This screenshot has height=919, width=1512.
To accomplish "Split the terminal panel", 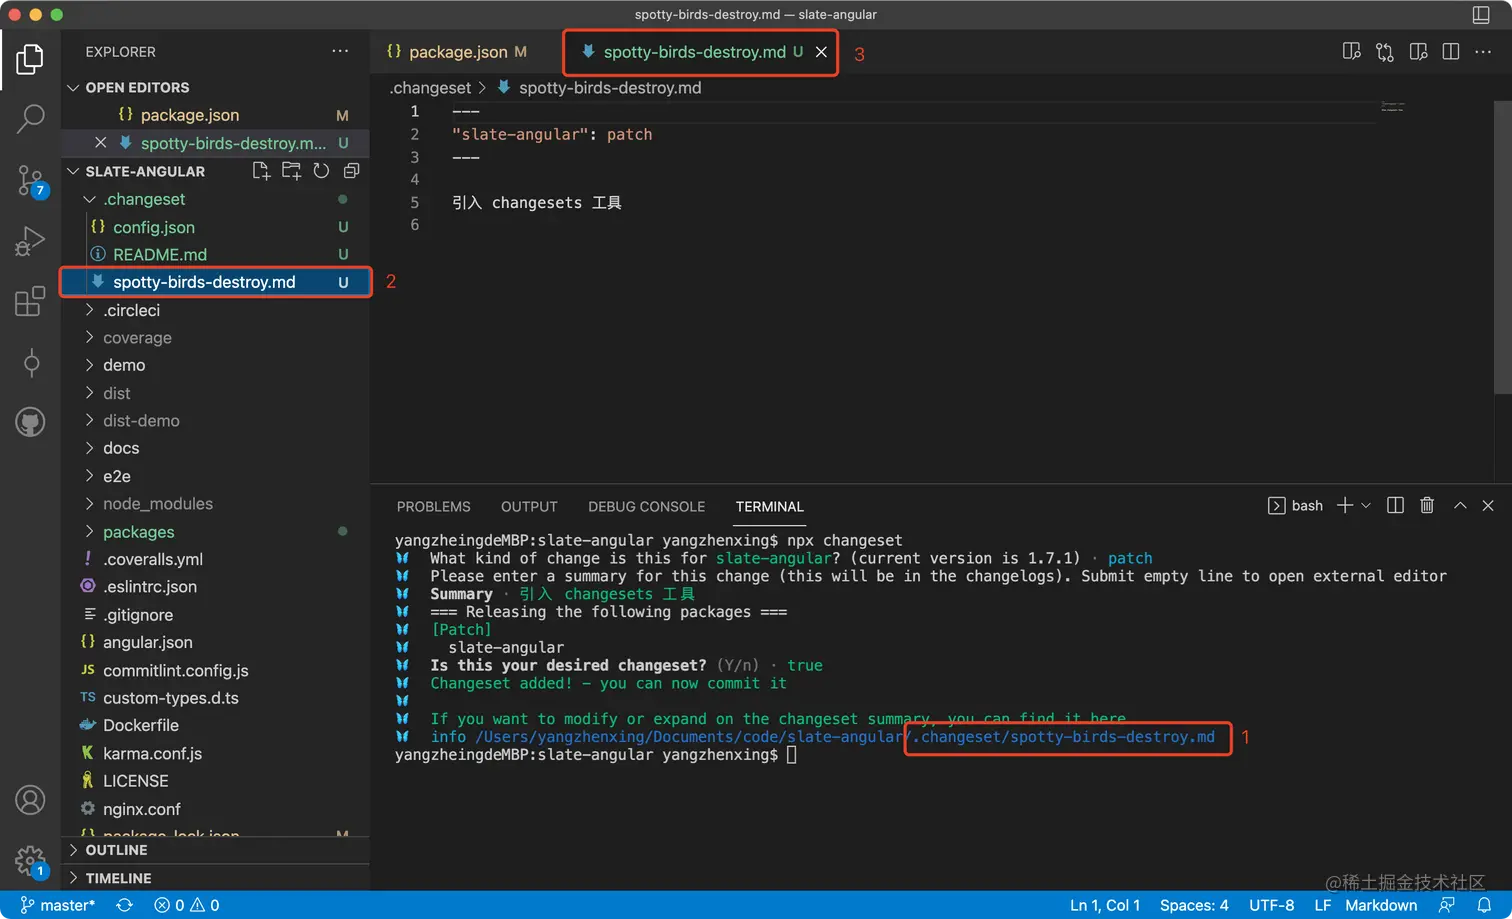I will (1395, 506).
